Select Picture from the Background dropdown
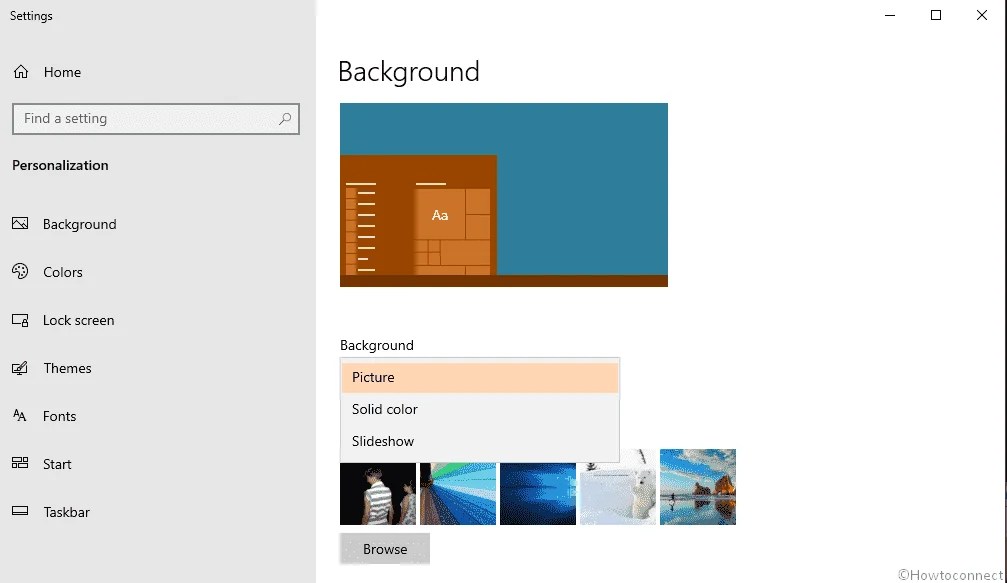Screen dimensions: 1007x583 click(373, 377)
